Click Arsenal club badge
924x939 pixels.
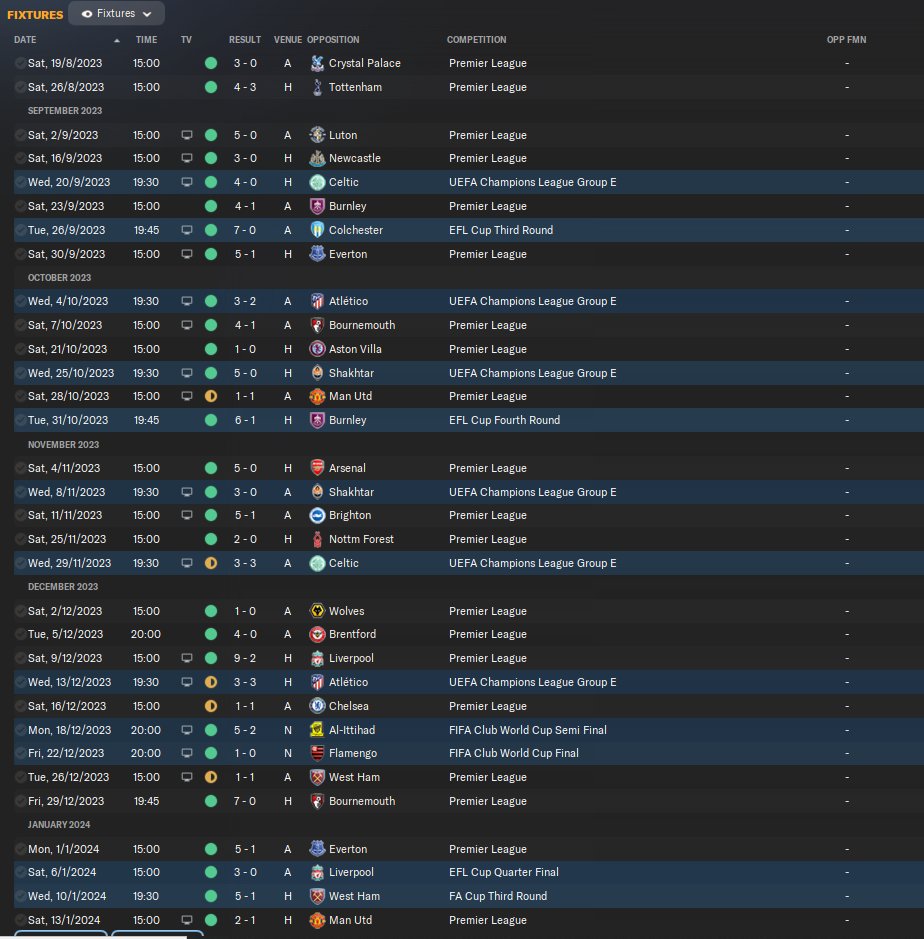pyautogui.click(x=317, y=468)
